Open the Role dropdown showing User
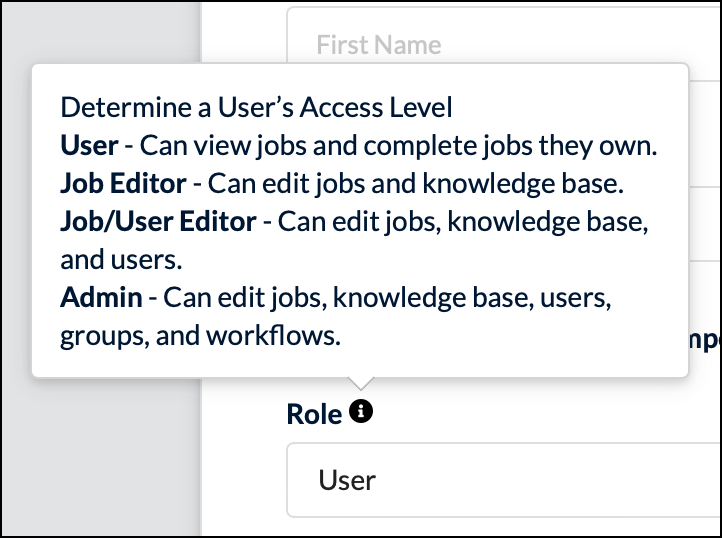The image size is (722, 538). [504, 480]
